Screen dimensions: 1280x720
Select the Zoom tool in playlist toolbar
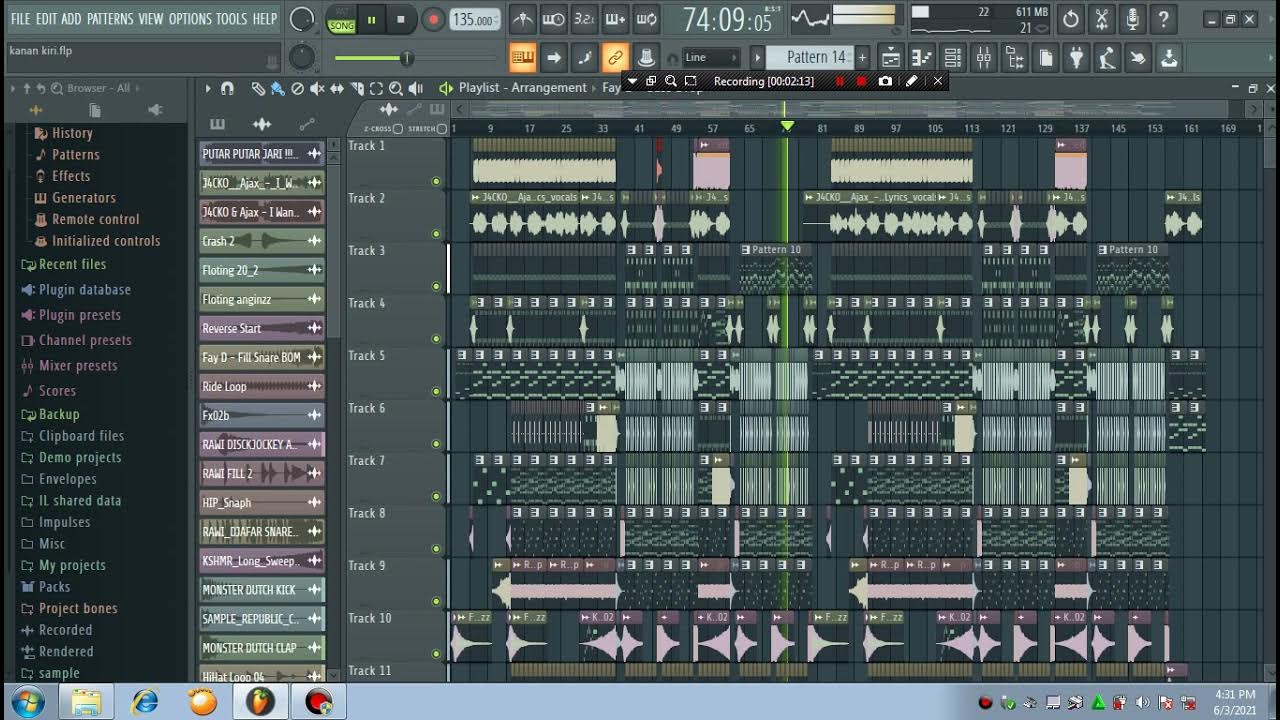(396, 89)
